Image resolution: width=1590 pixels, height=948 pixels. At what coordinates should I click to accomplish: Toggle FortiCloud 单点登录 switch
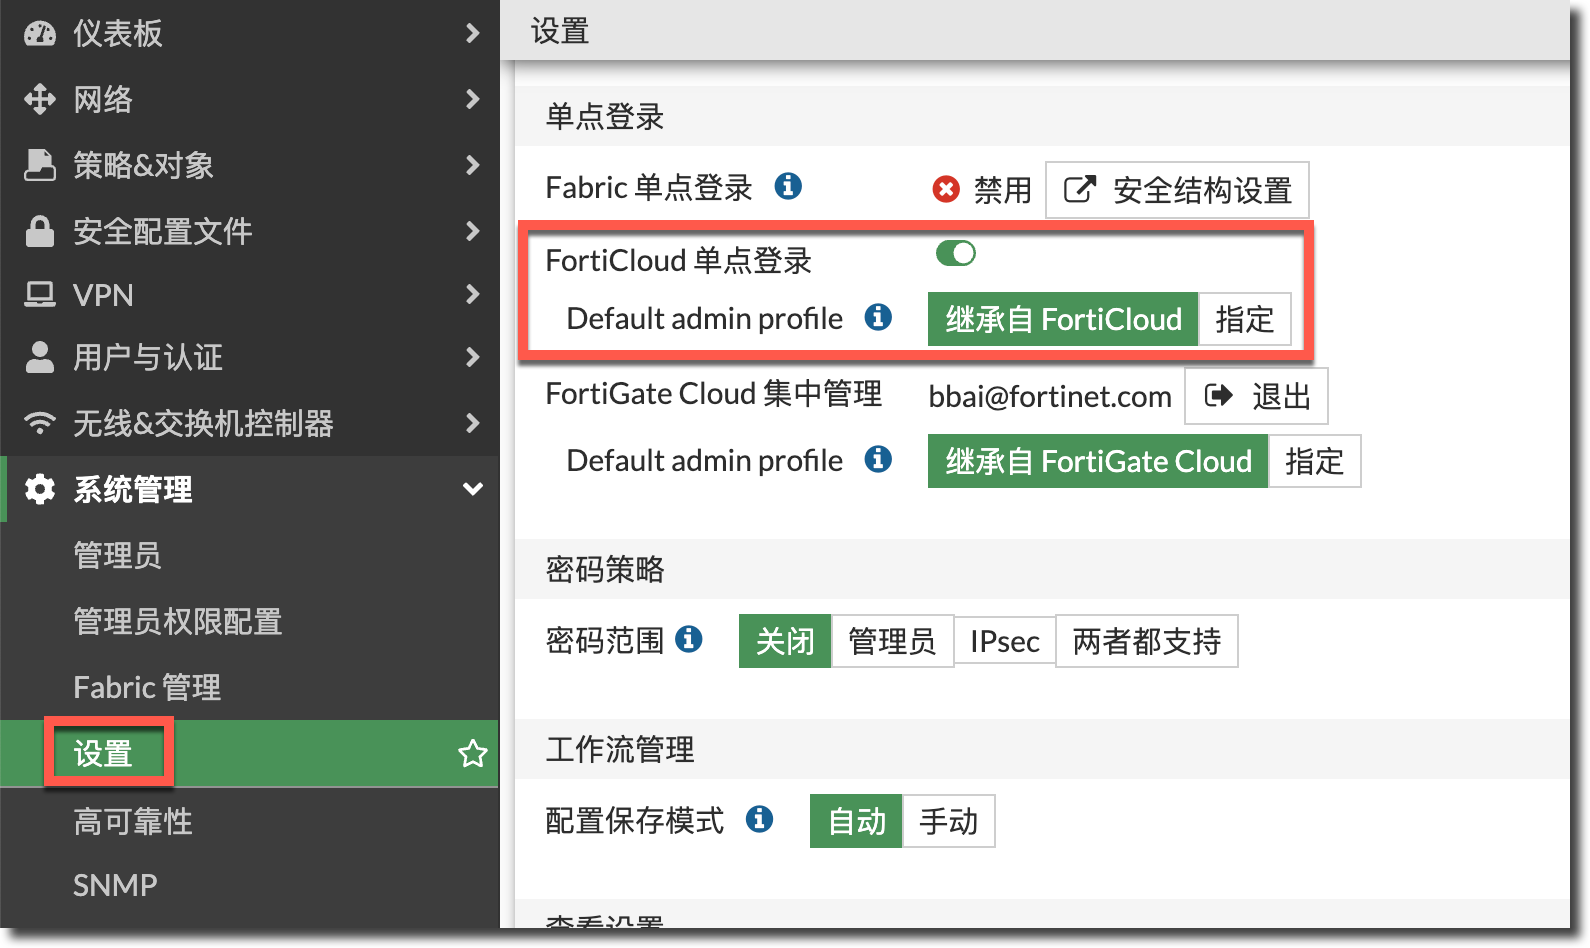click(956, 253)
